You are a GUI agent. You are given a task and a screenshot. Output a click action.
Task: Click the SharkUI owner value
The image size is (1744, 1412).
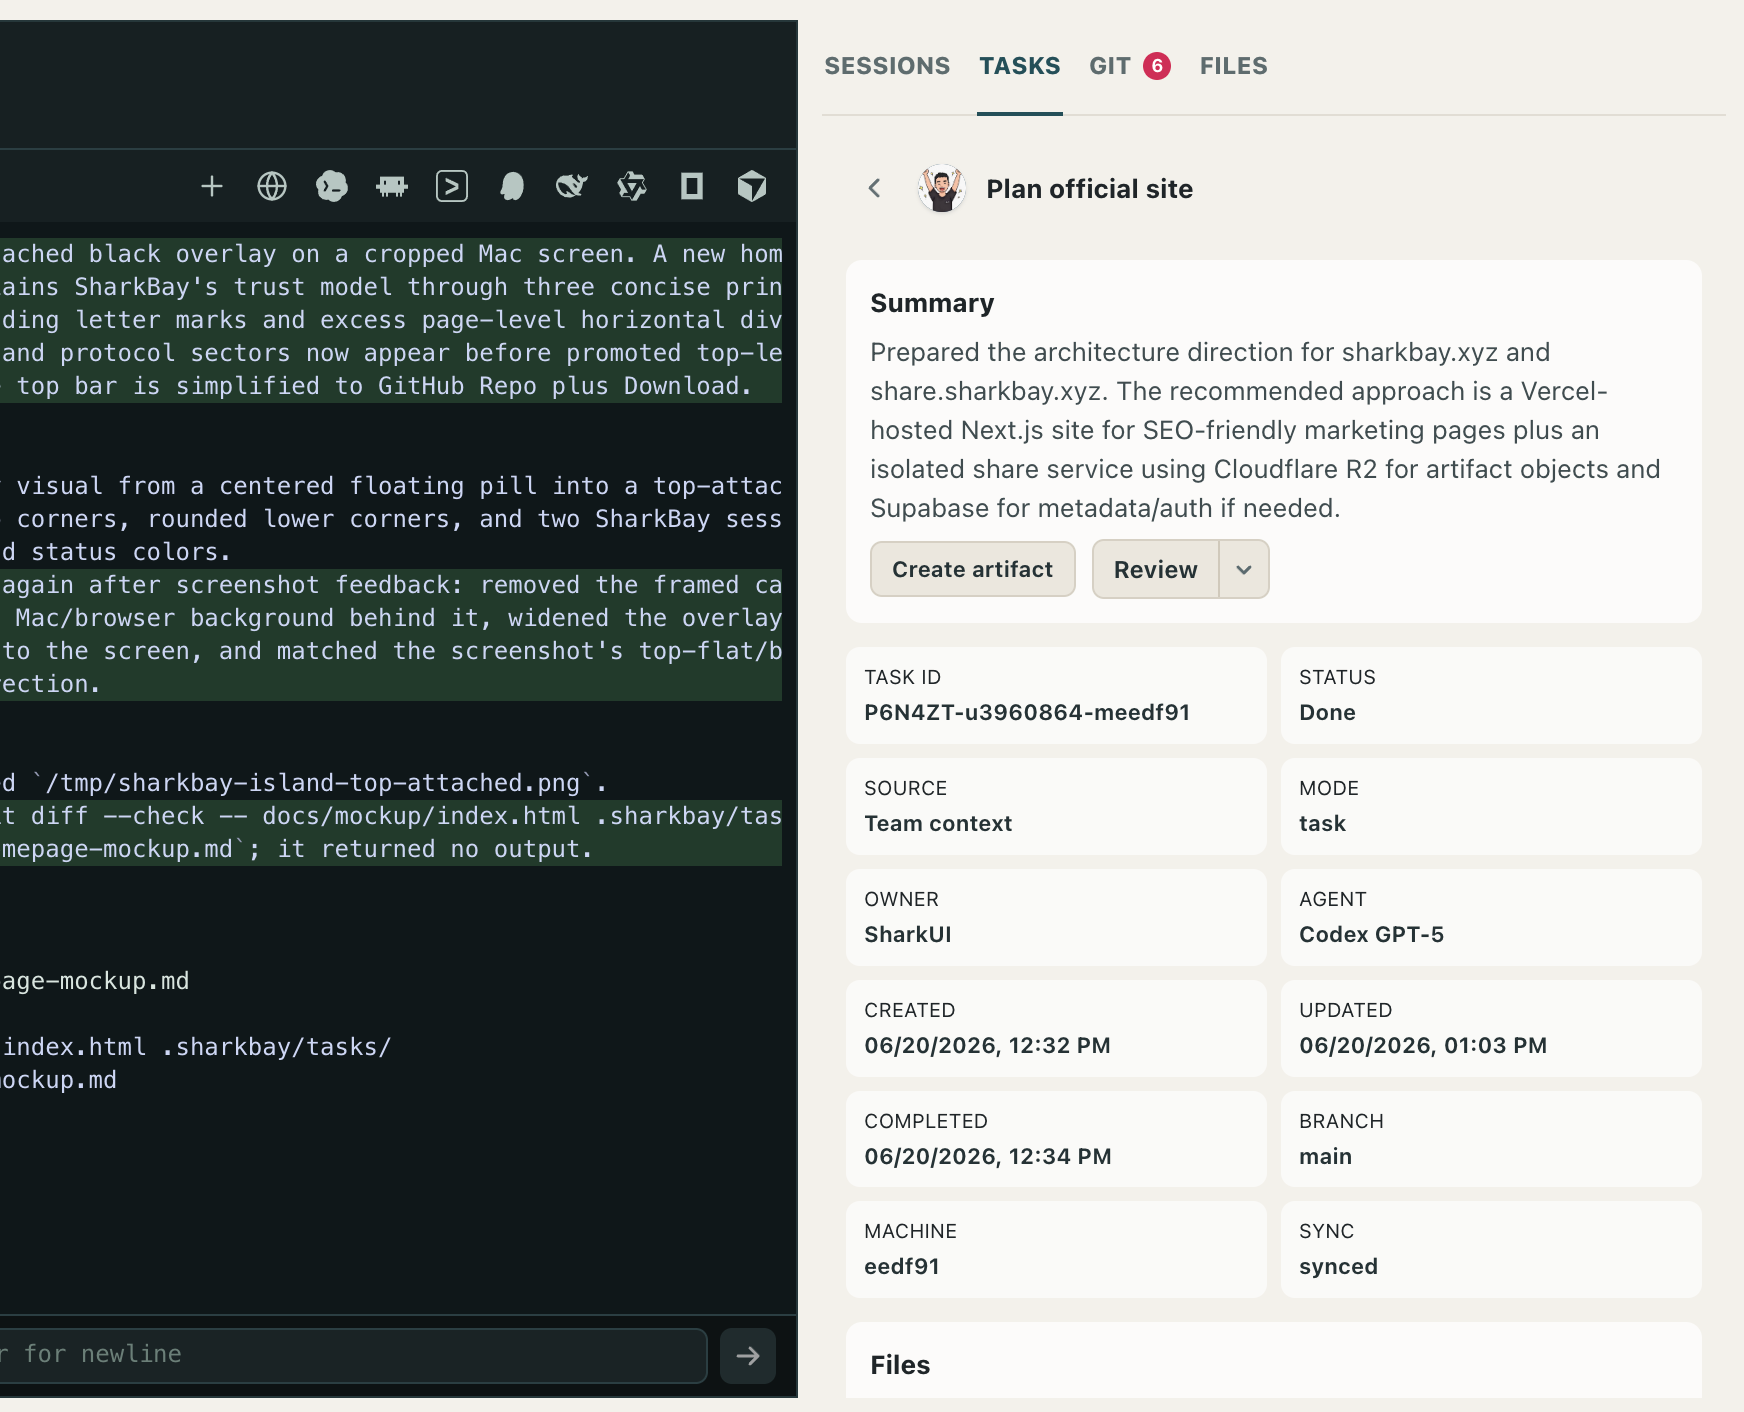pyautogui.click(x=908, y=934)
